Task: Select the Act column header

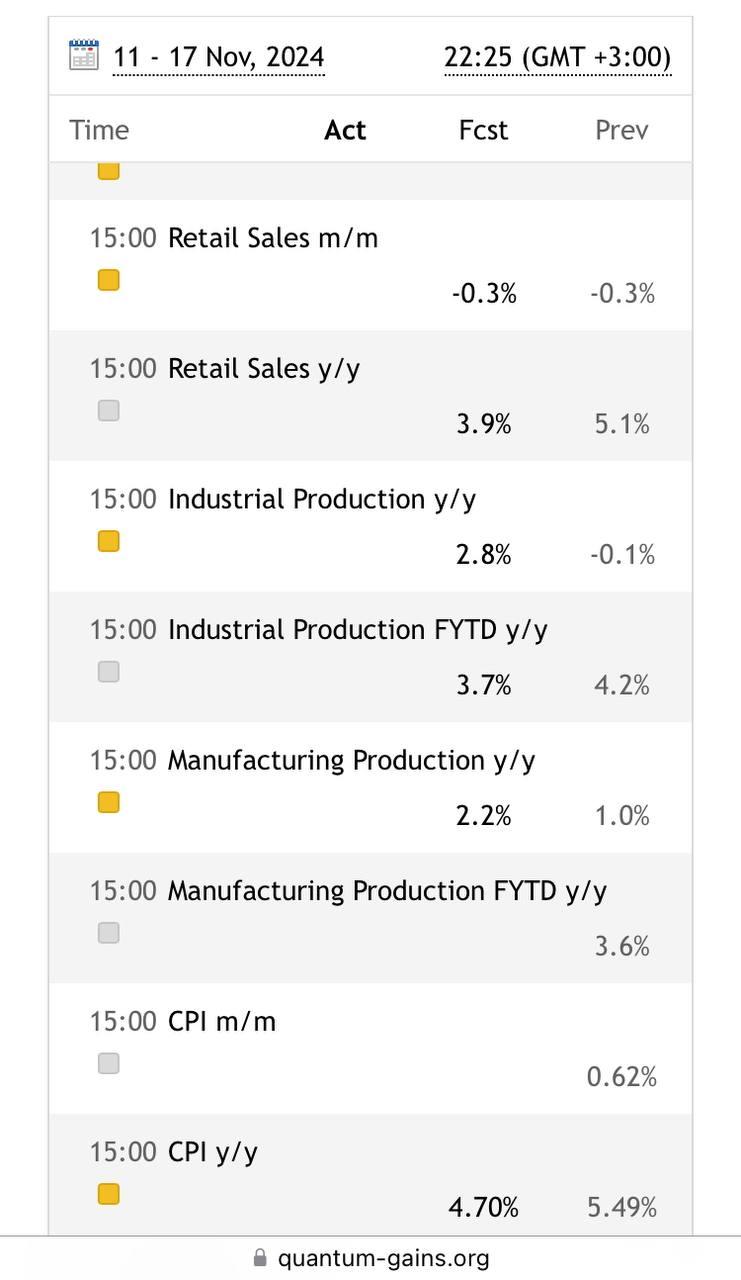Action: 345,130
